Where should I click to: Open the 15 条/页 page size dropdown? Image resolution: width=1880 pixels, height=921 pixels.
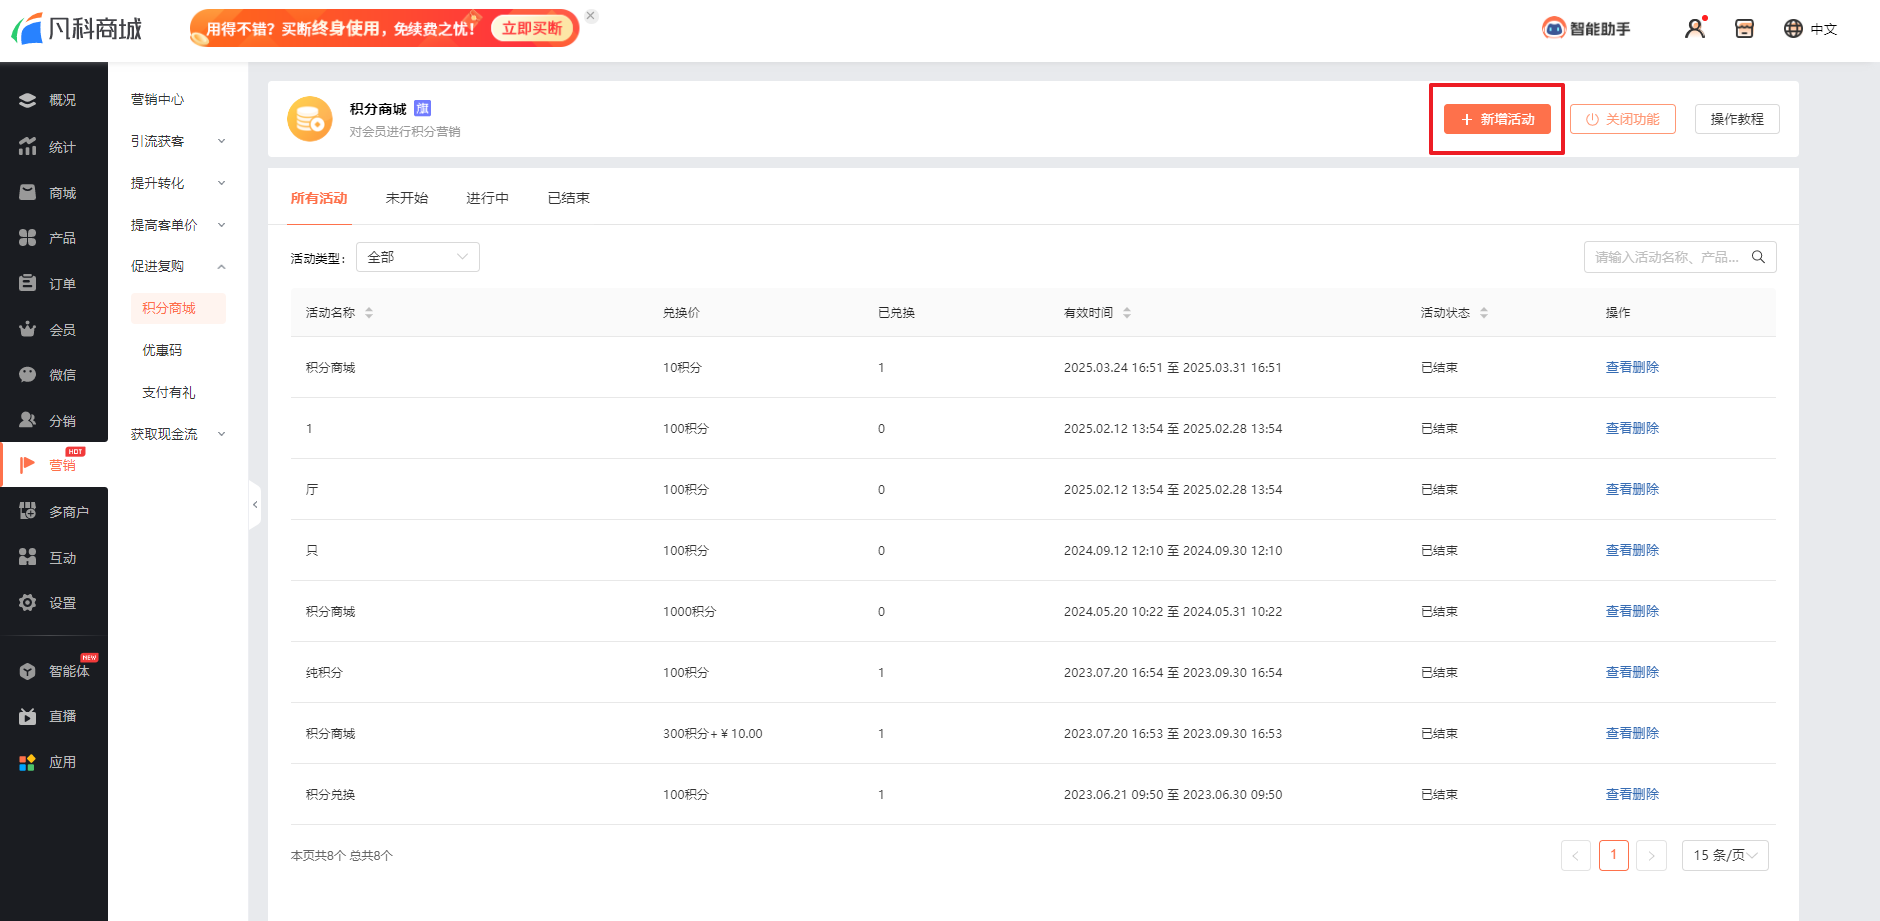[x=1724, y=855]
